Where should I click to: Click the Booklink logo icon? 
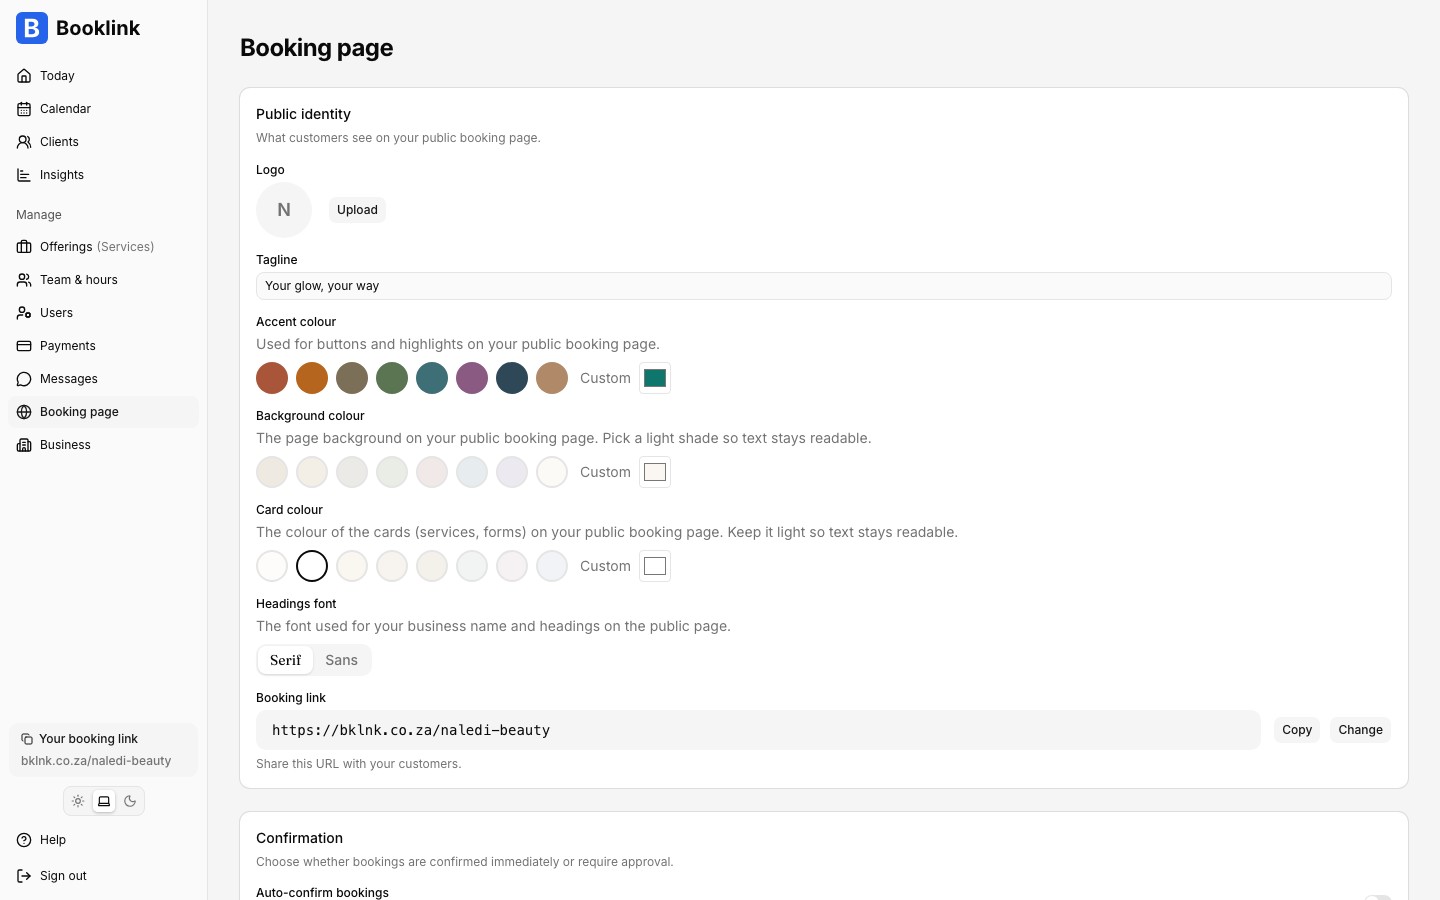32,28
